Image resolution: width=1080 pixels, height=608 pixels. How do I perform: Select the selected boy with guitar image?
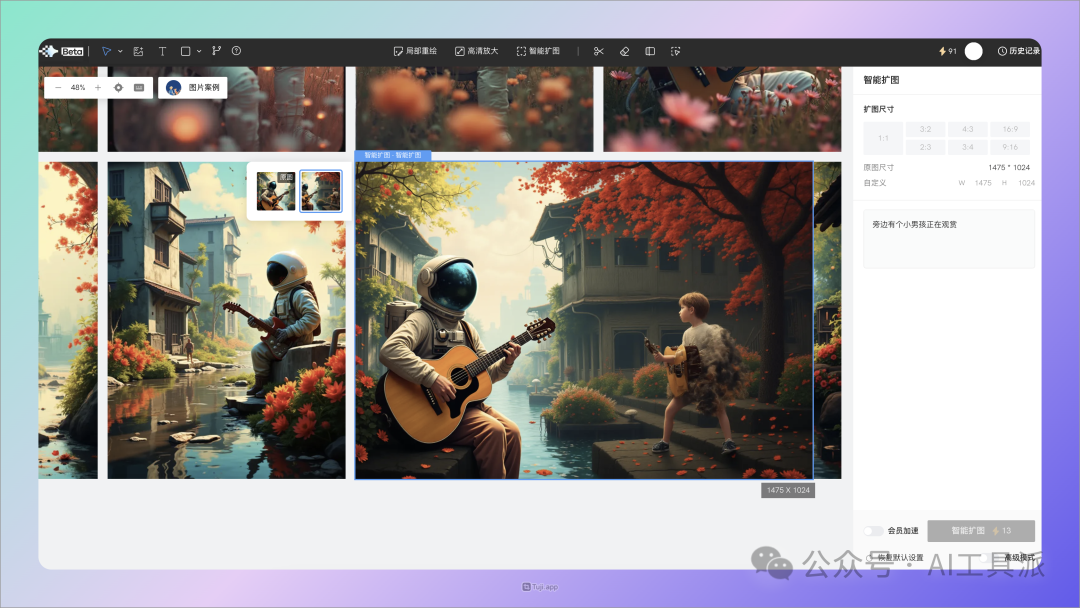pyautogui.click(x=584, y=320)
